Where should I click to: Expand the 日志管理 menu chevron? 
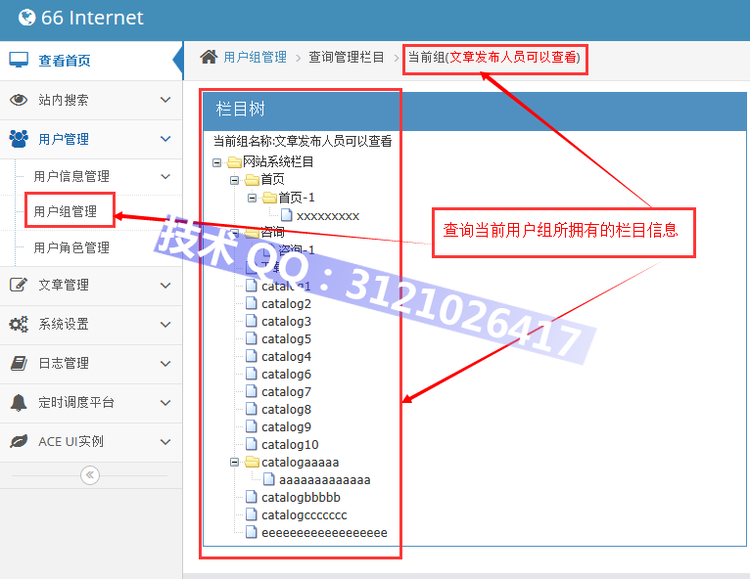(x=165, y=364)
